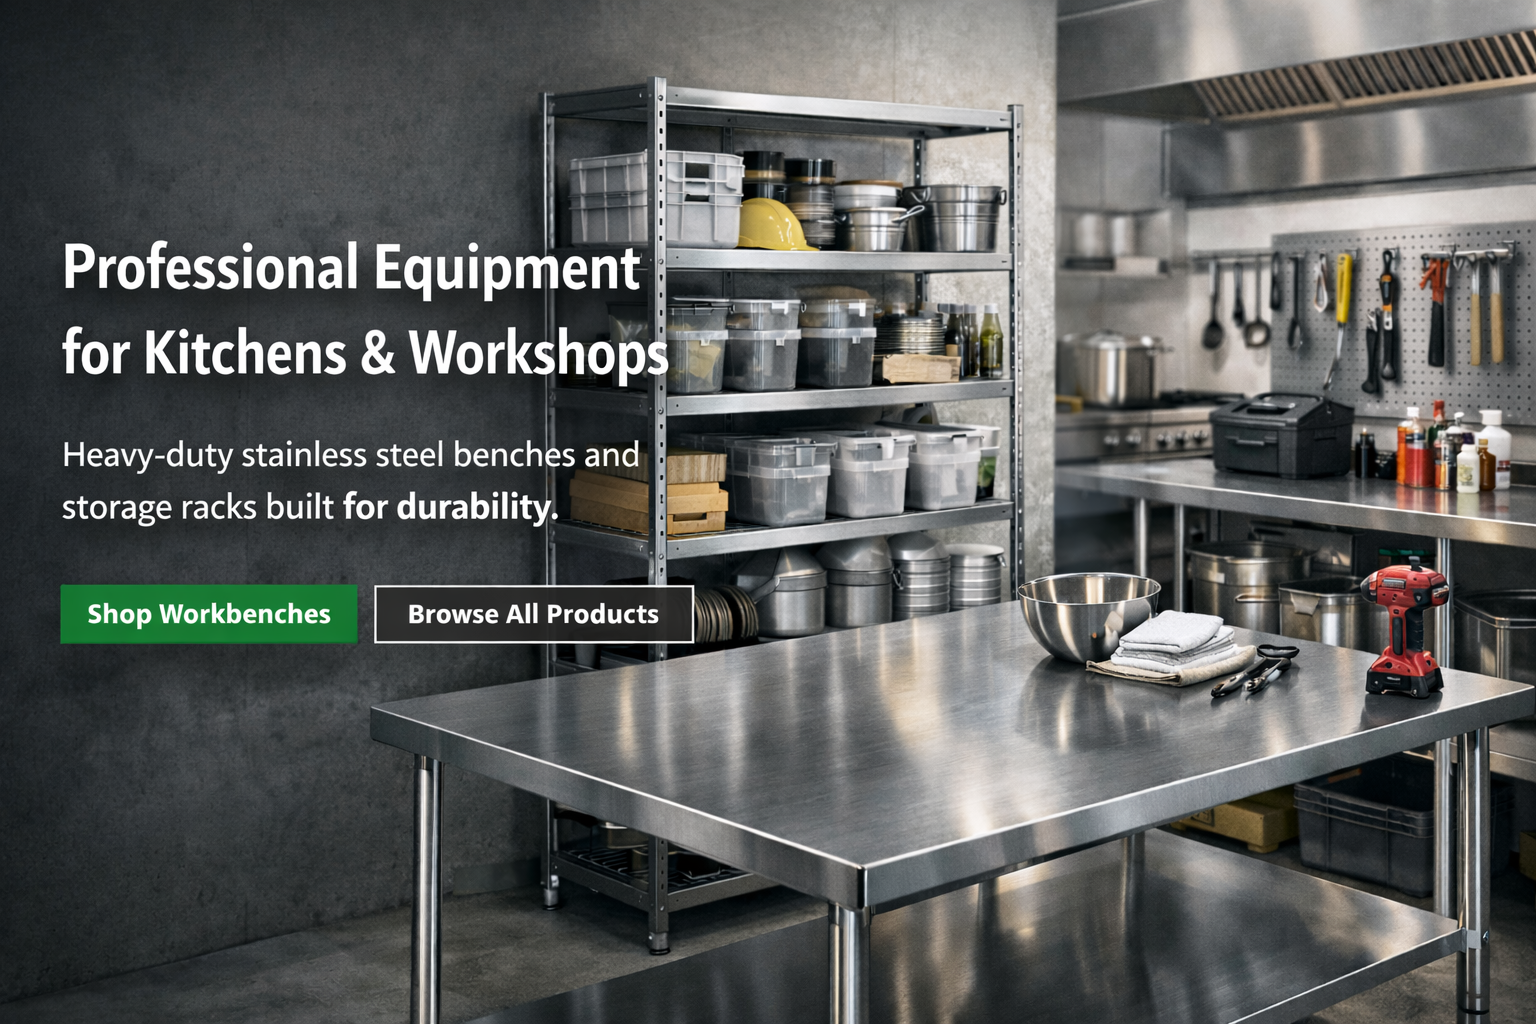Click the Professional Equipment headline text
The image size is (1536, 1024).
tap(351, 268)
